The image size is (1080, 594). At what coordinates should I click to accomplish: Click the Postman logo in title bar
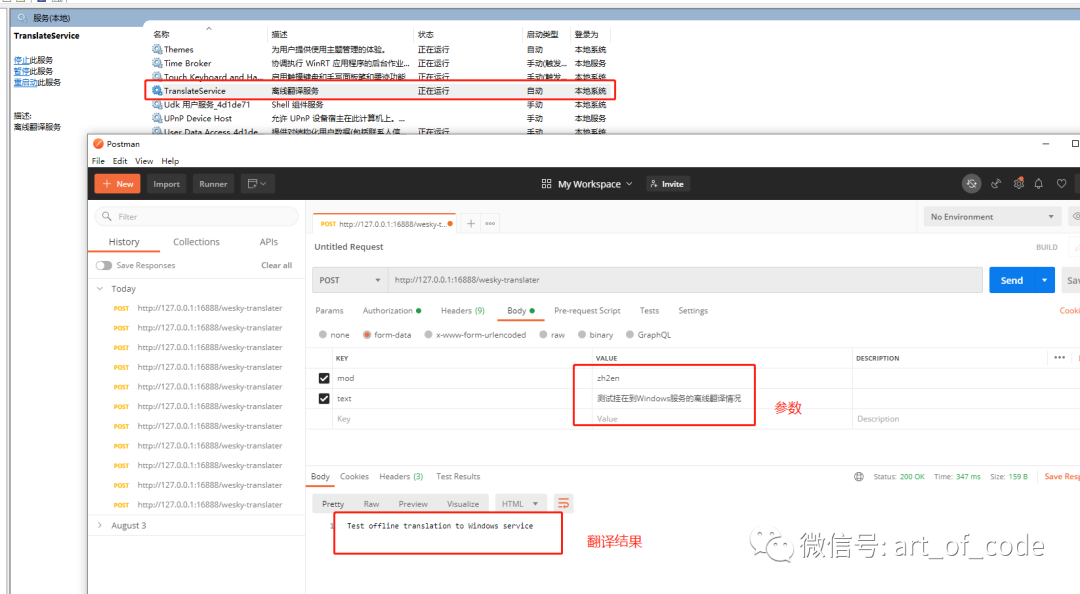click(x=98, y=144)
